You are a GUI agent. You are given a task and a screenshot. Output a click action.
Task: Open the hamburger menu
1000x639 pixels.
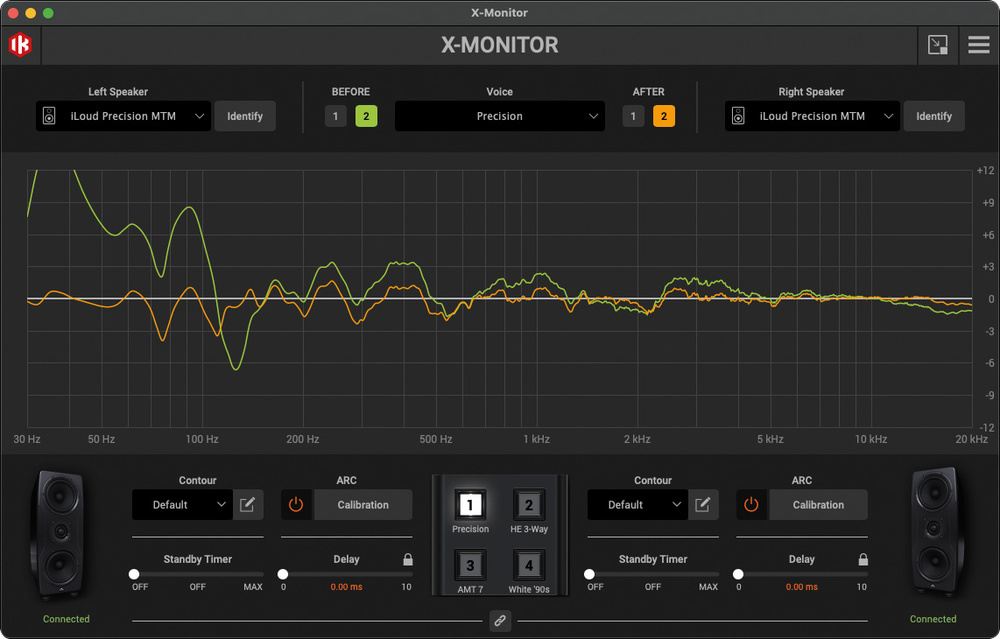tap(978, 45)
